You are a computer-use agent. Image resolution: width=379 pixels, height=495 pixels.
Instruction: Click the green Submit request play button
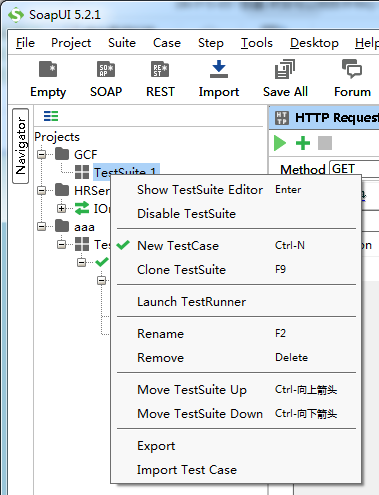point(280,143)
